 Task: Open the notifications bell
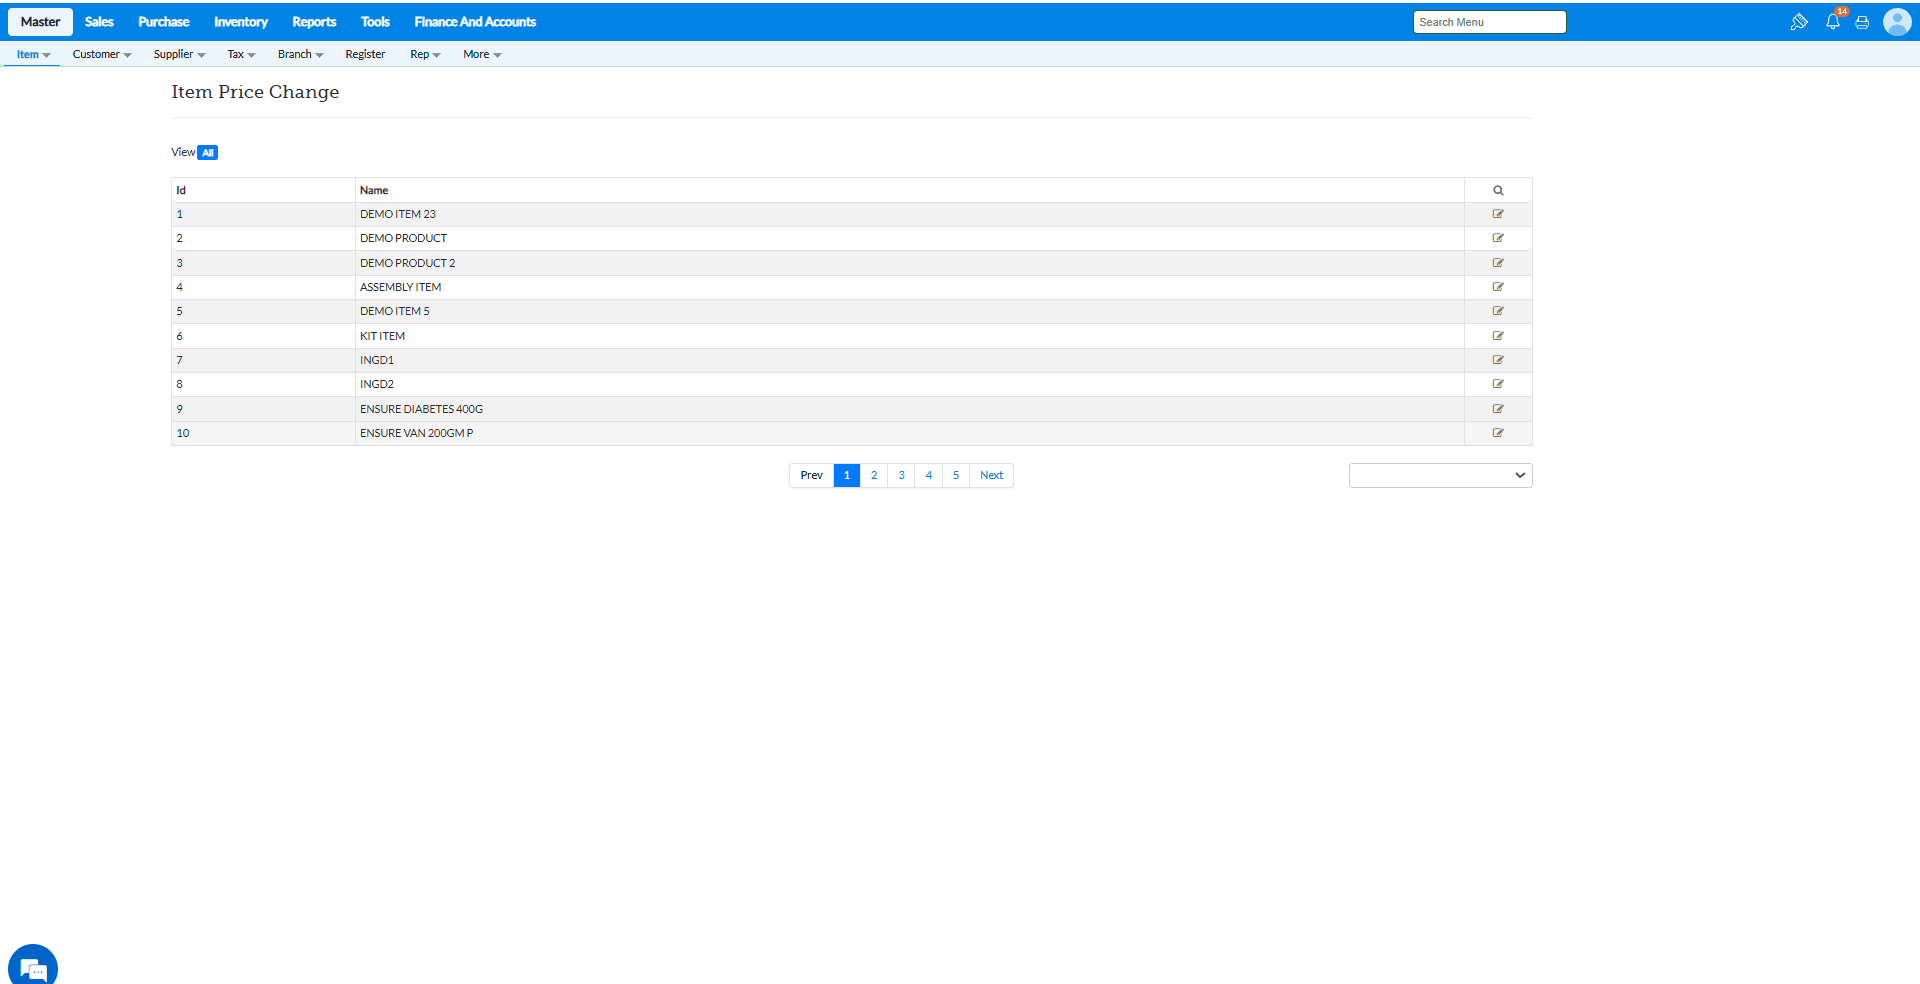pos(1833,22)
